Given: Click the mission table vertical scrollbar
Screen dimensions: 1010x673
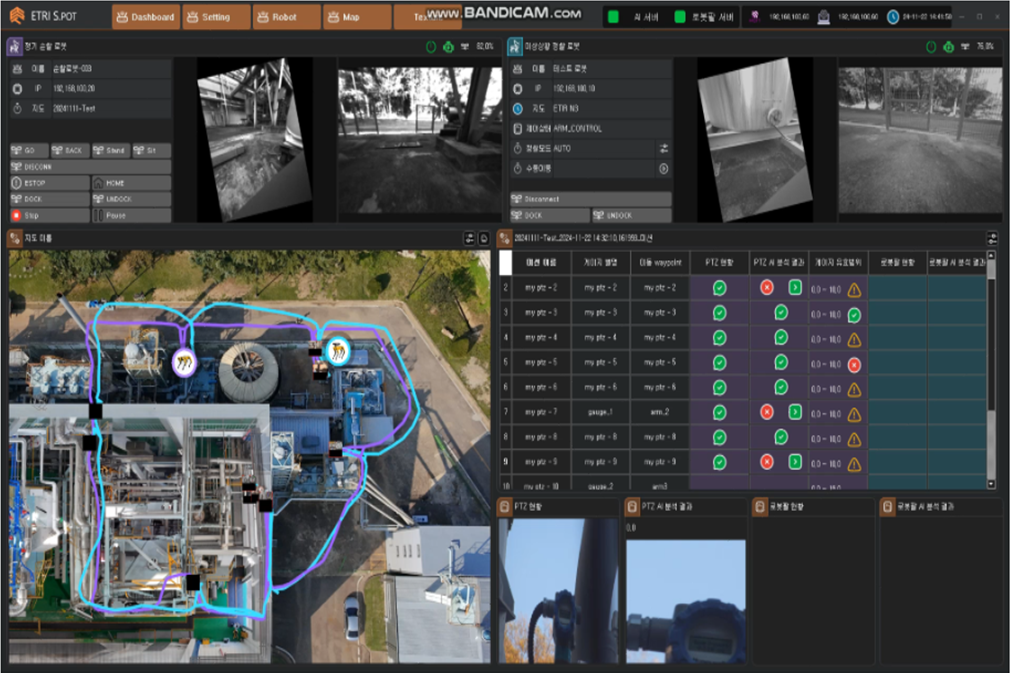Looking at the screenshot, I should pos(991,335).
